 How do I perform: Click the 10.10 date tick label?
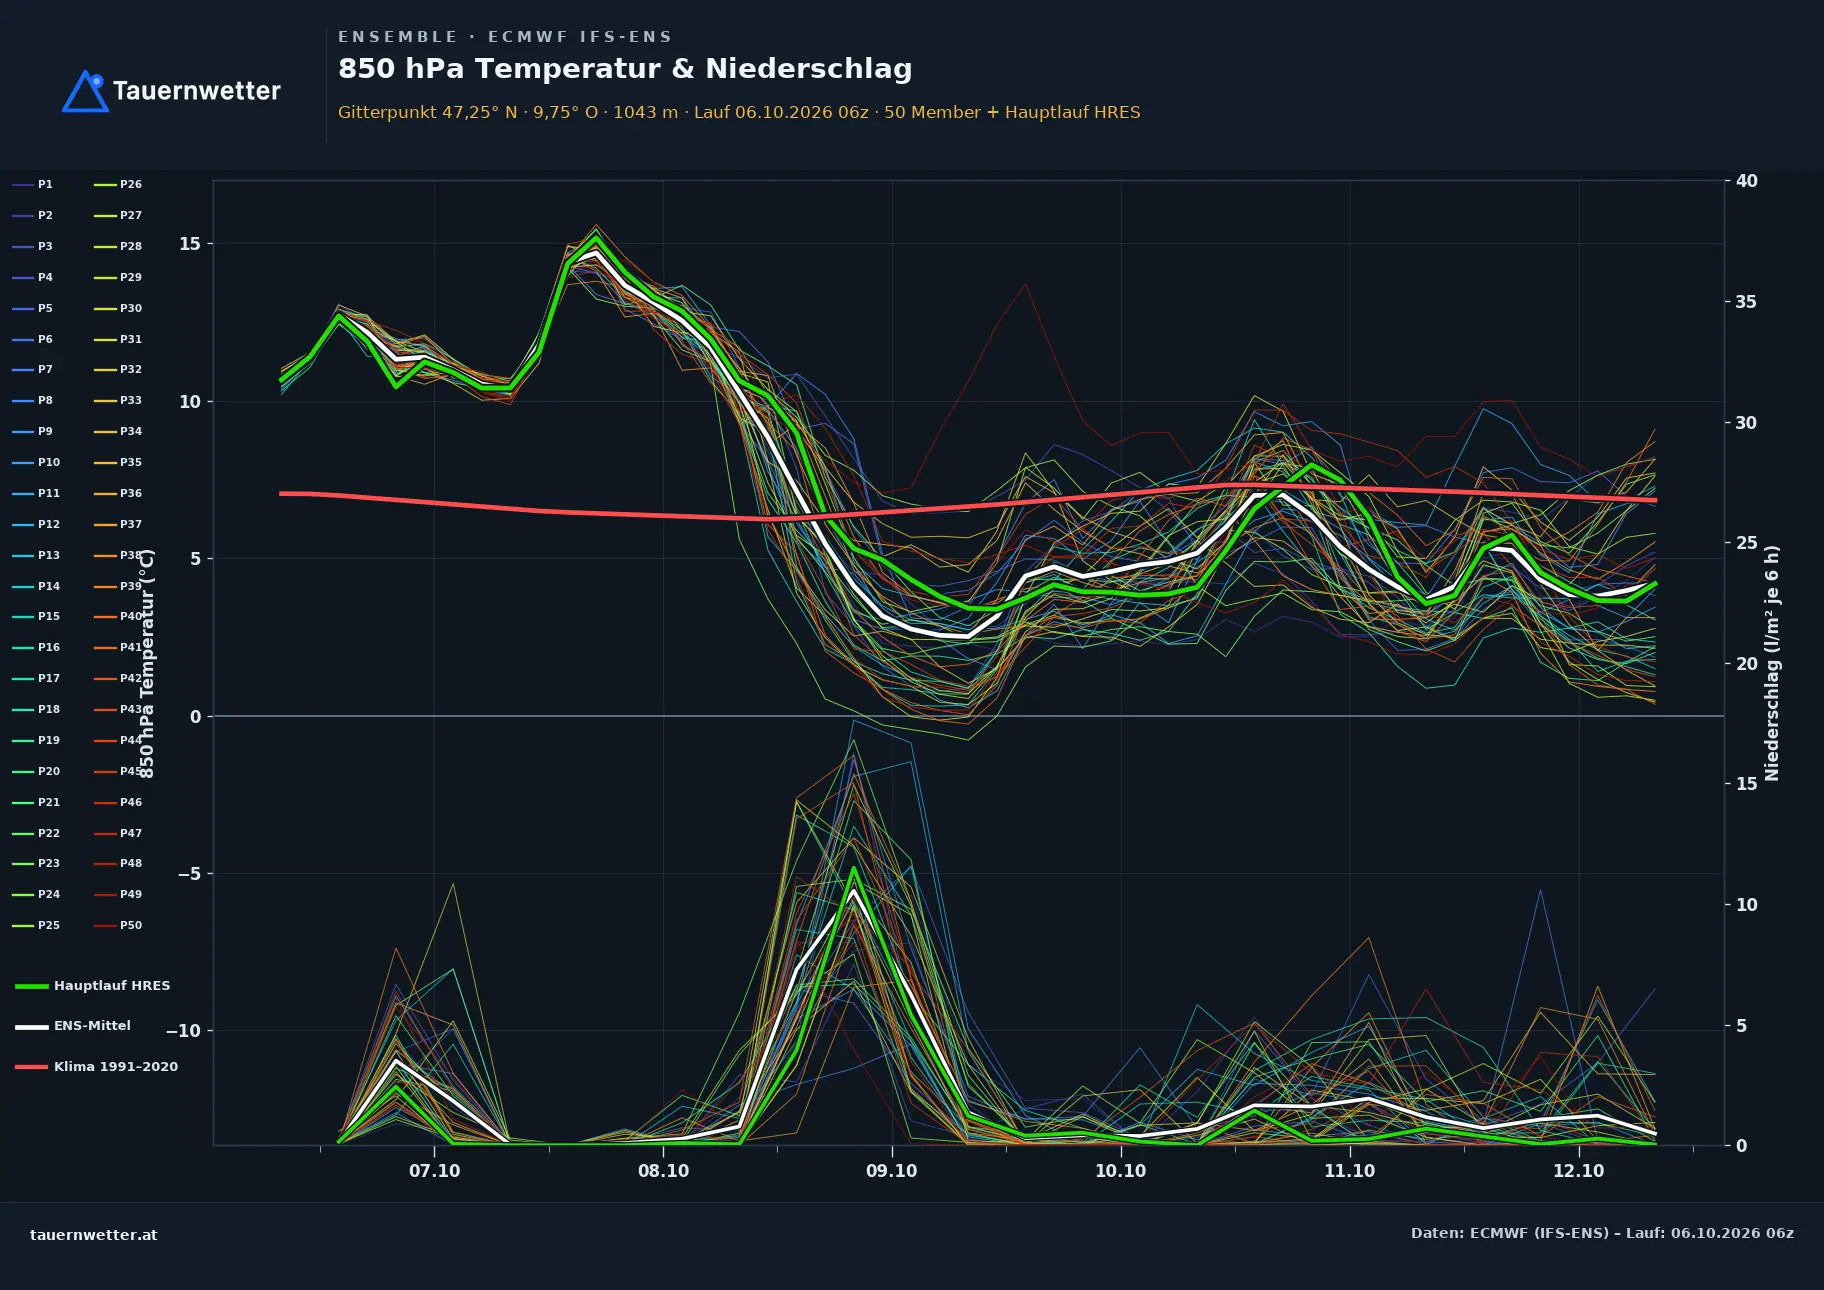(1120, 1171)
